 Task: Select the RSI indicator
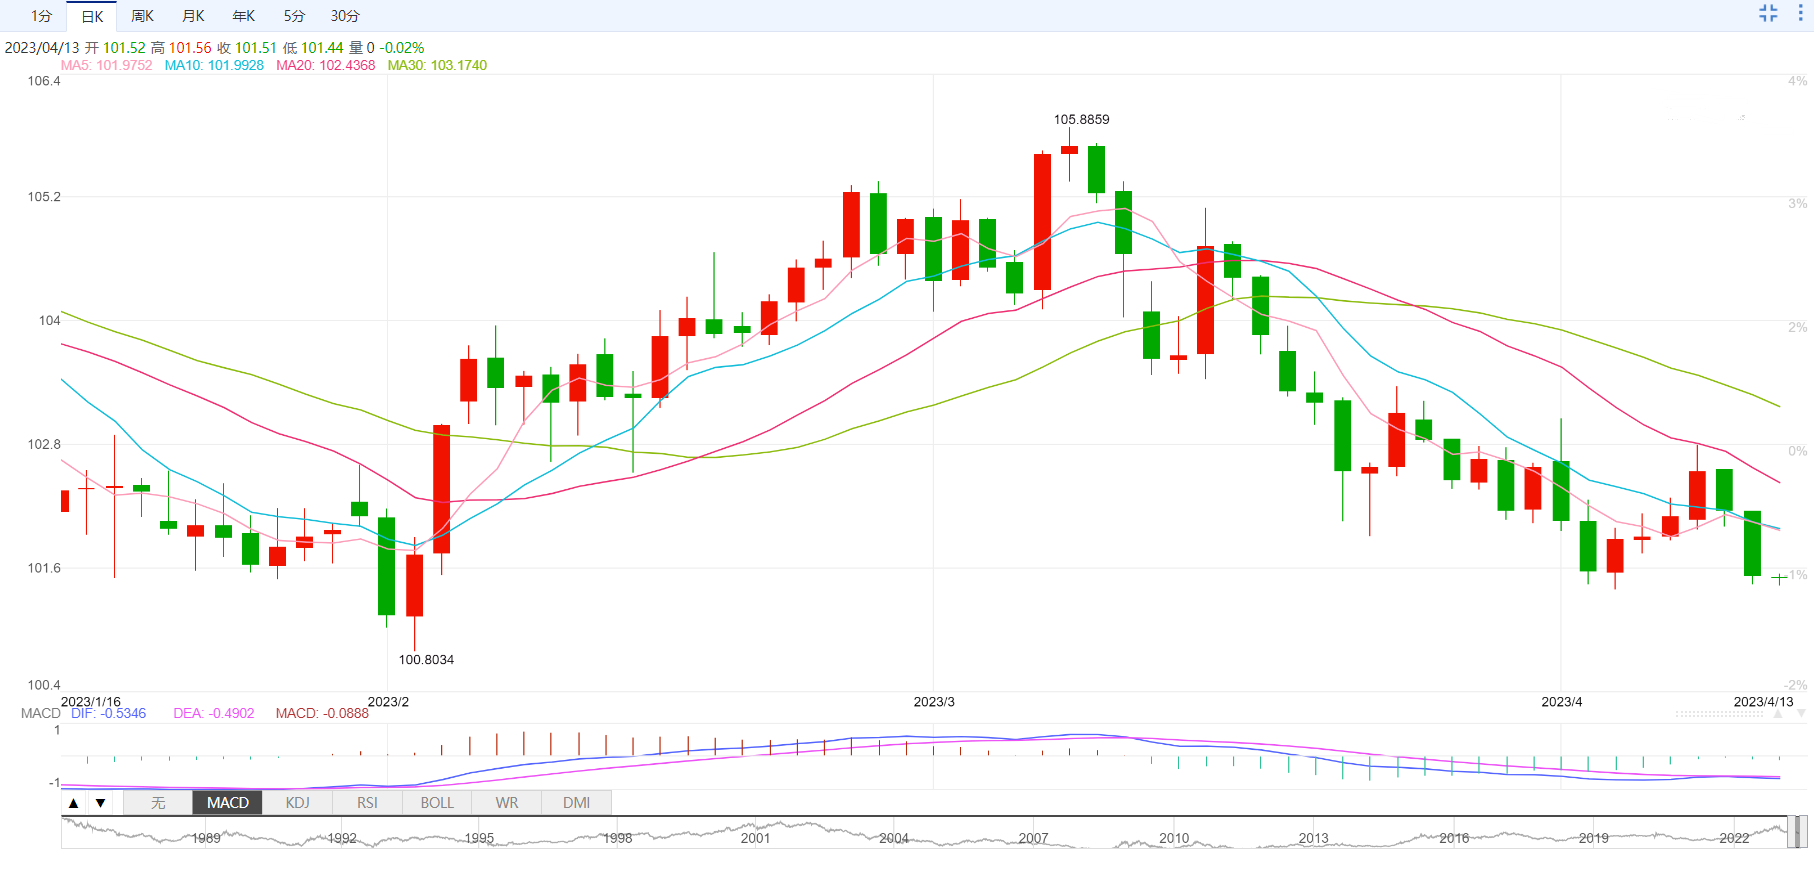[367, 803]
